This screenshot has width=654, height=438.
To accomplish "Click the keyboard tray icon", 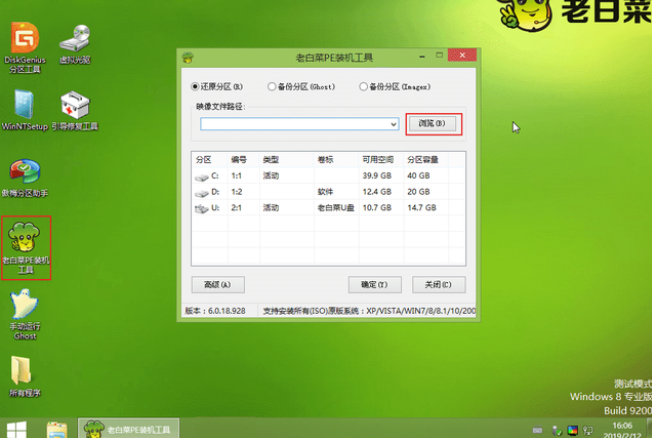I will tap(538, 430).
